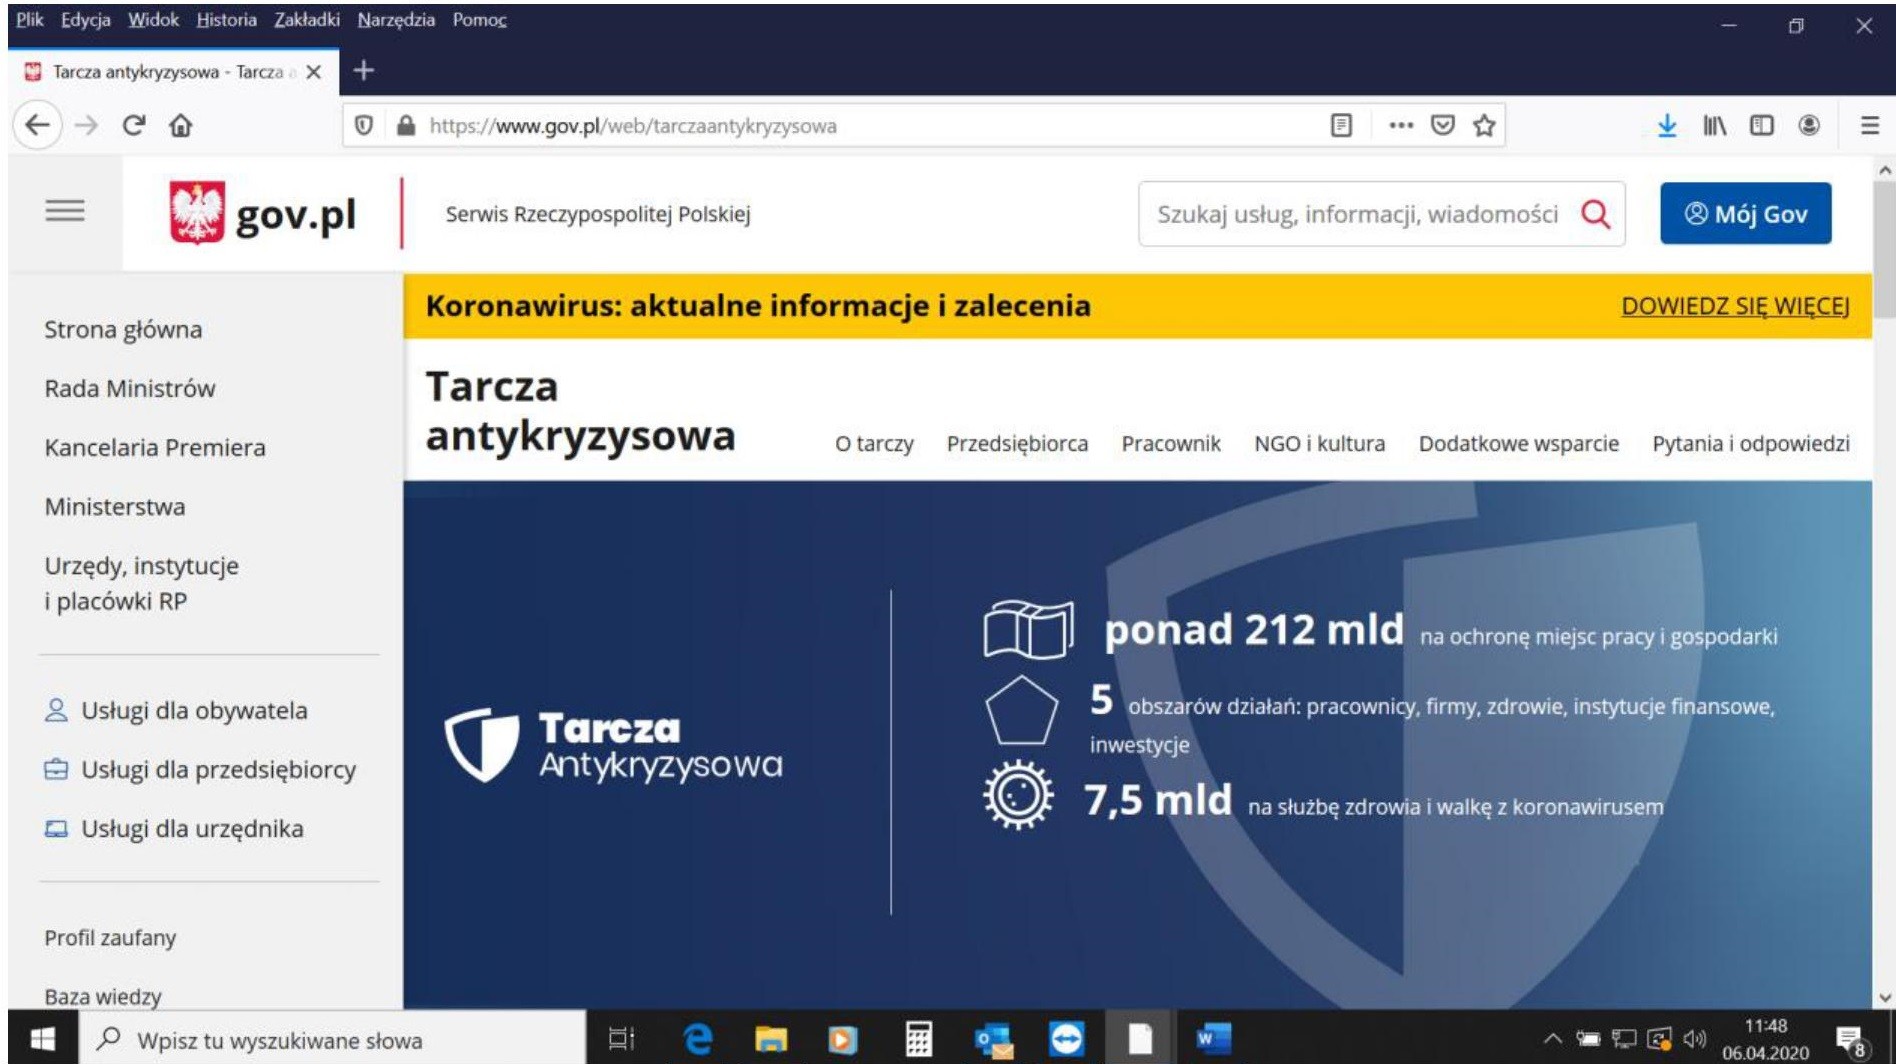Focus the Szukaj usług search field
This screenshot has height=1064, width=1896.
pos(1356,214)
